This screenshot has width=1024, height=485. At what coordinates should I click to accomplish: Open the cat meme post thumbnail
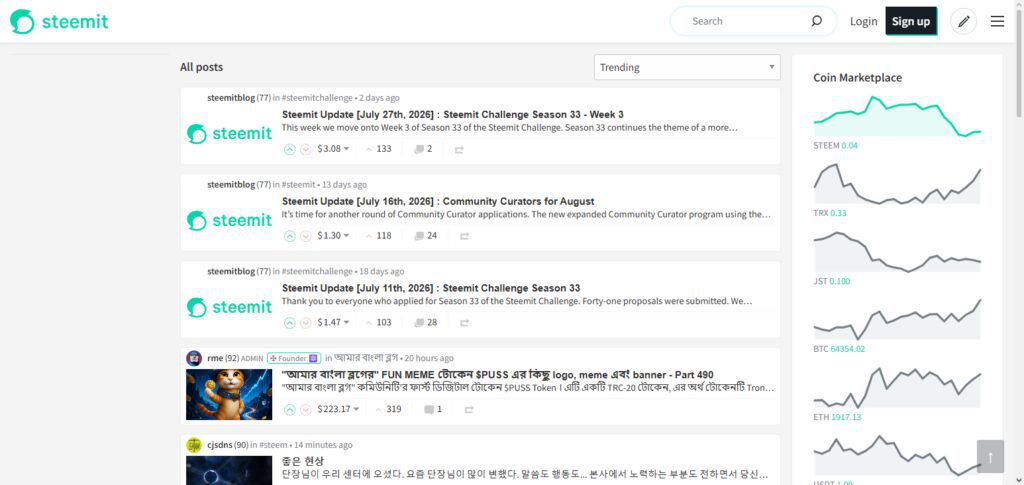229,394
